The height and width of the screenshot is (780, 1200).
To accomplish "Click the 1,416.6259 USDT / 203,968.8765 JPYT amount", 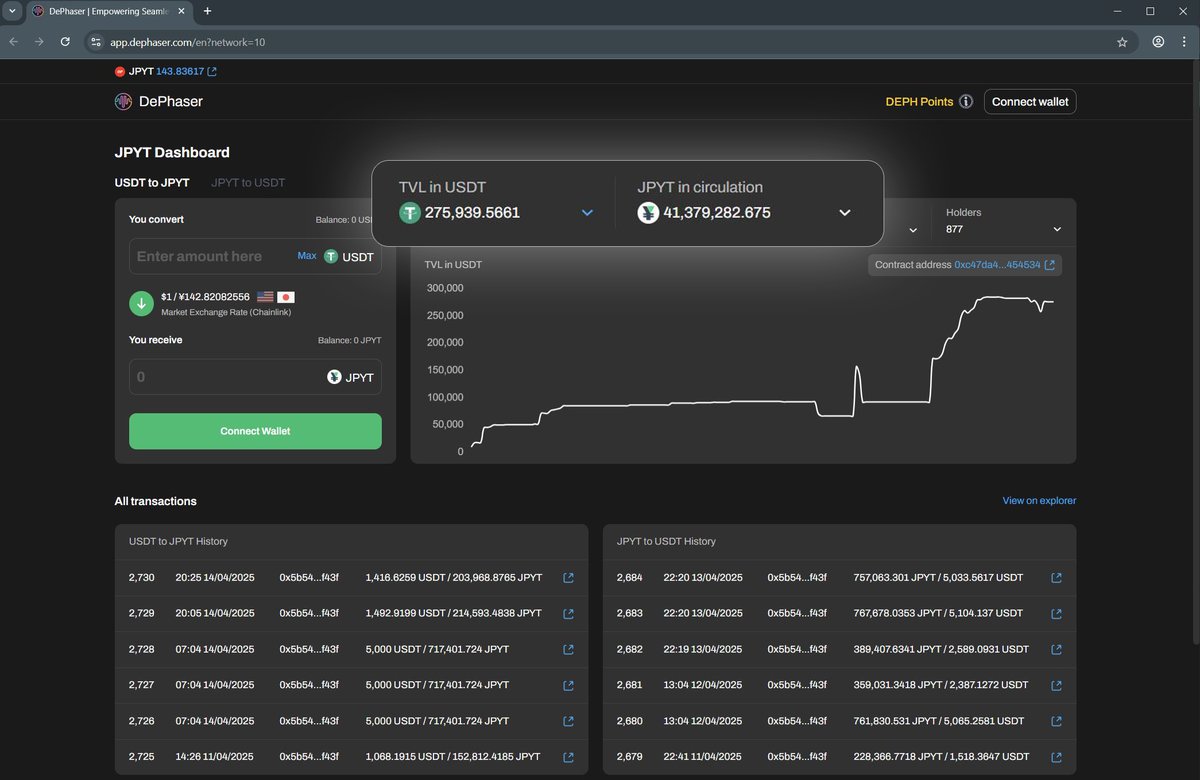I will [454, 578].
